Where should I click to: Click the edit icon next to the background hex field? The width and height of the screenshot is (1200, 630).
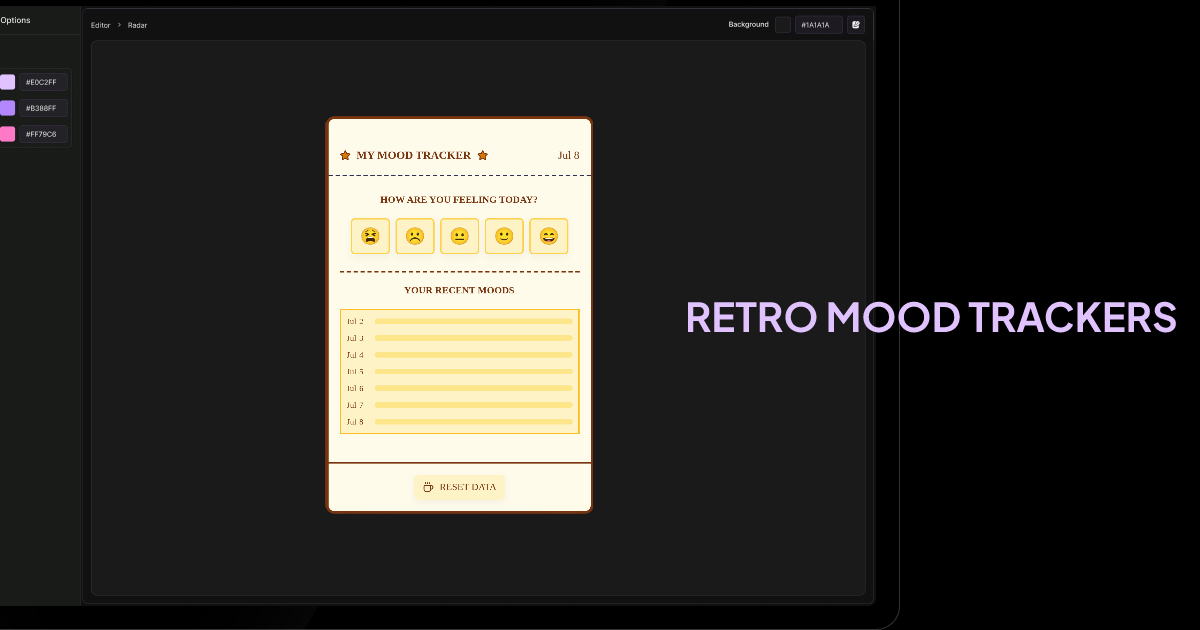(856, 24)
